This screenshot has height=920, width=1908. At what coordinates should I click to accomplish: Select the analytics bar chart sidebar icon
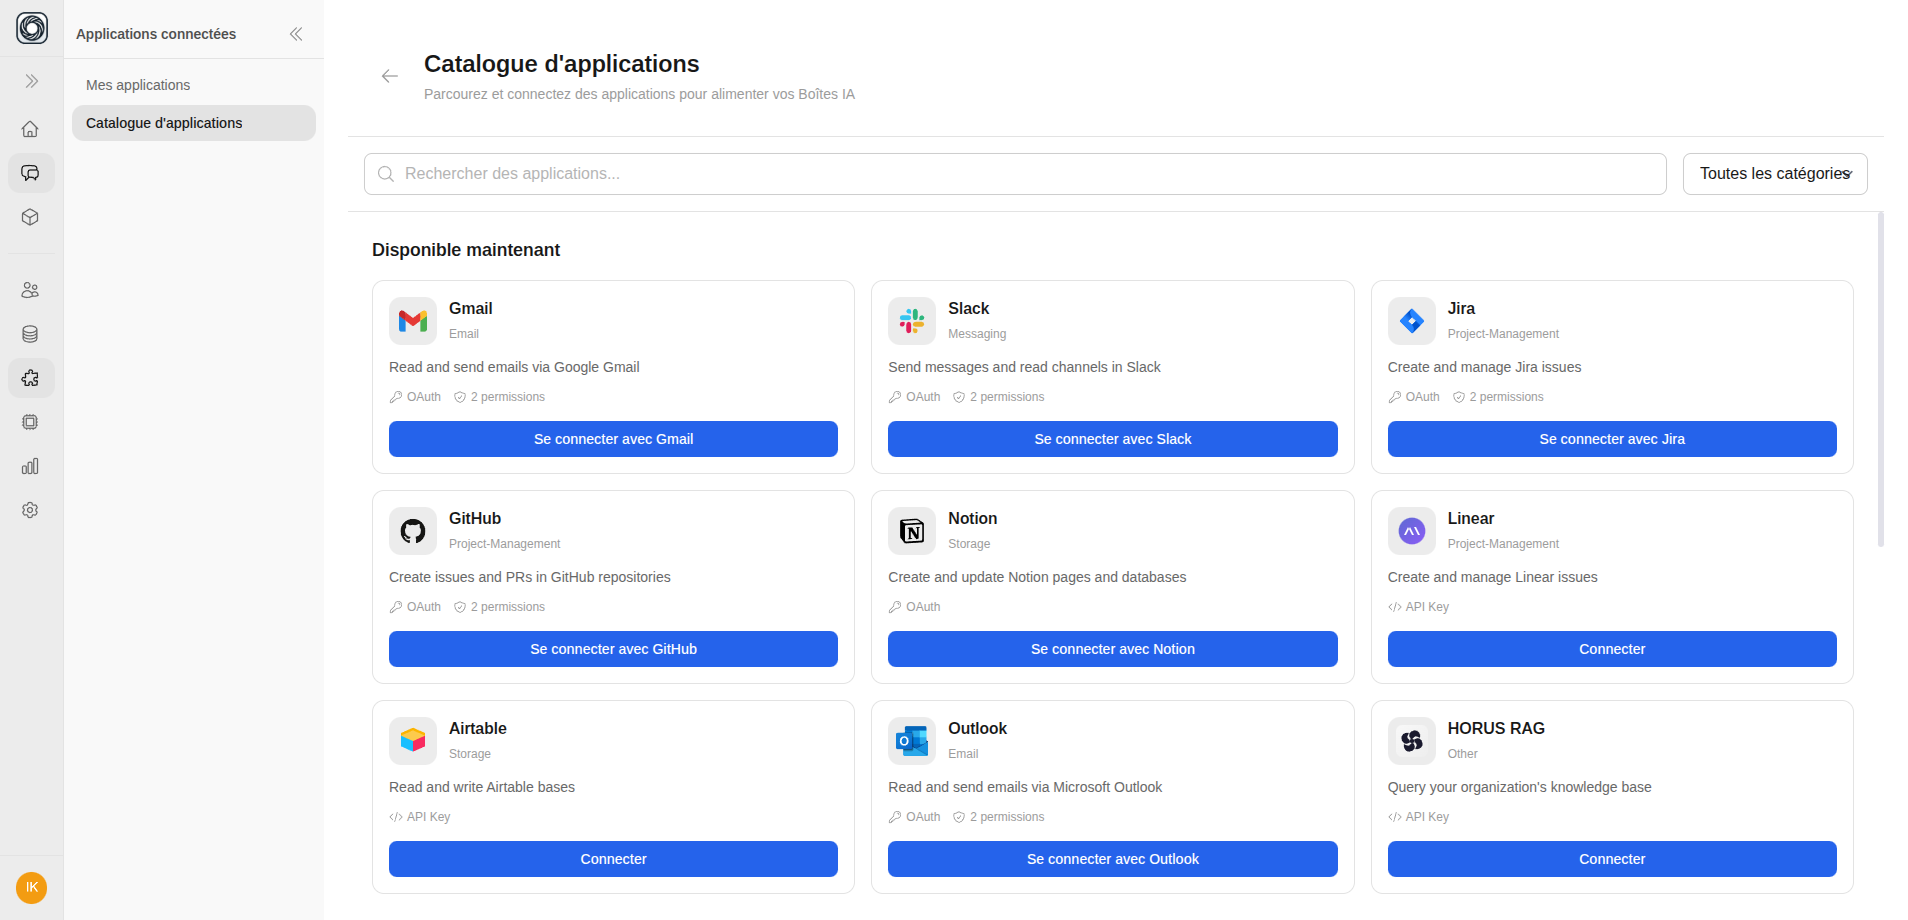click(30, 466)
